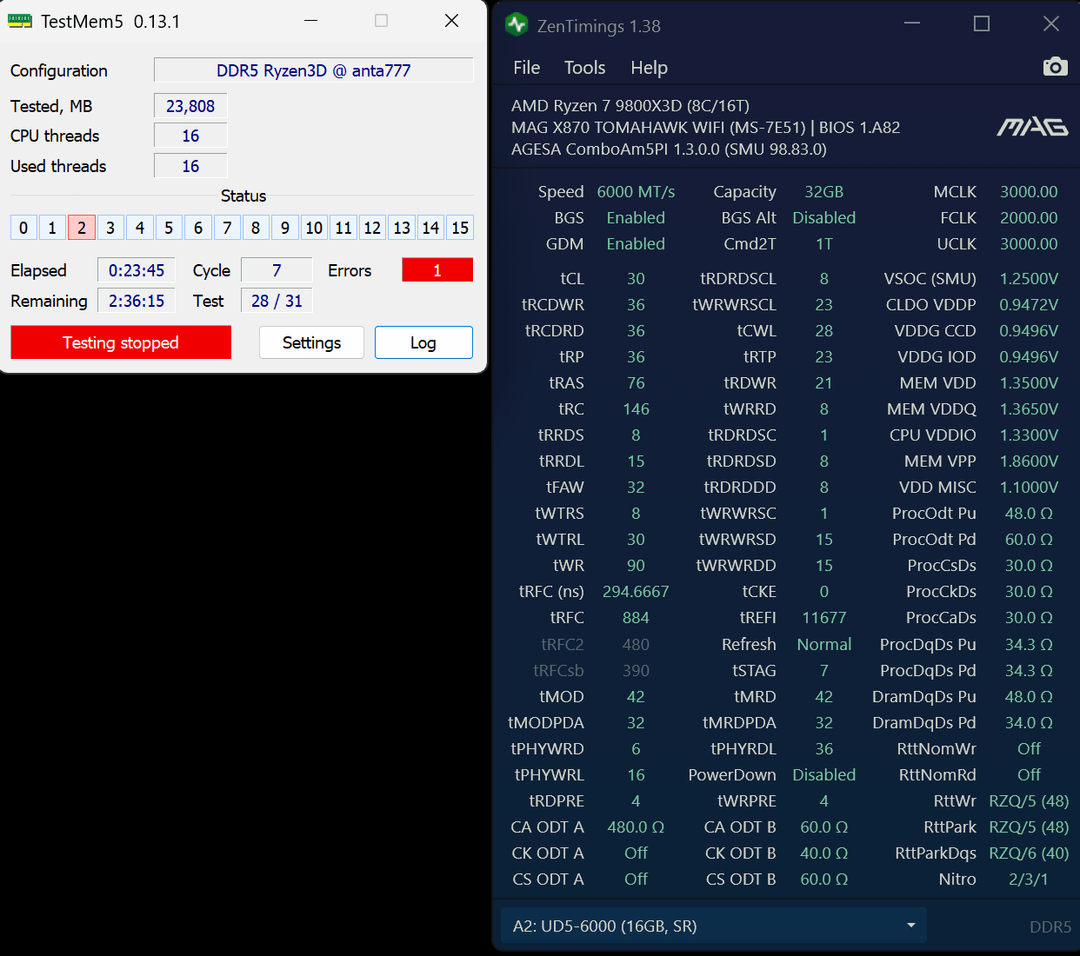Open the Help menu
The image size is (1080, 956).
[x=648, y=68]
